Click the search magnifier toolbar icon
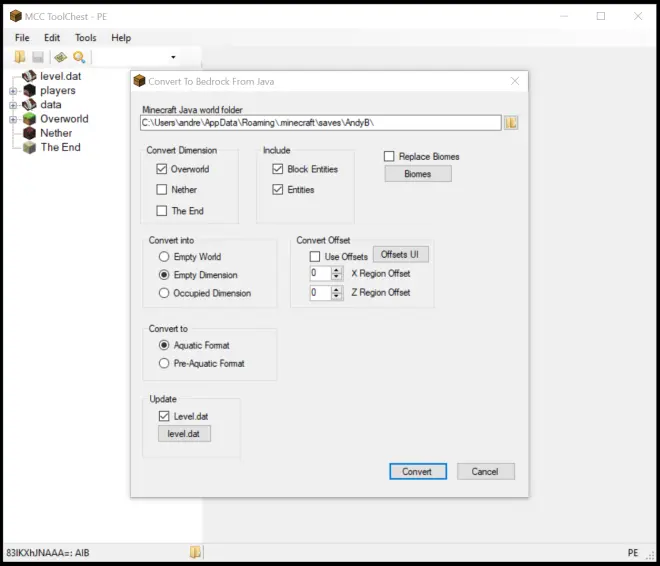The width and height of the screenshot is (660, 566). 79,57
